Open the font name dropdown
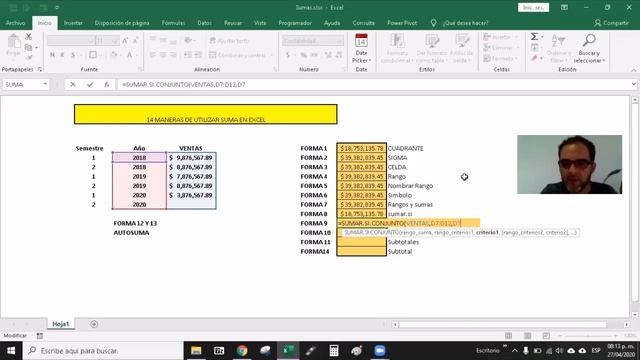The height and width of the screenshot is (360, 640). [91, 41]
